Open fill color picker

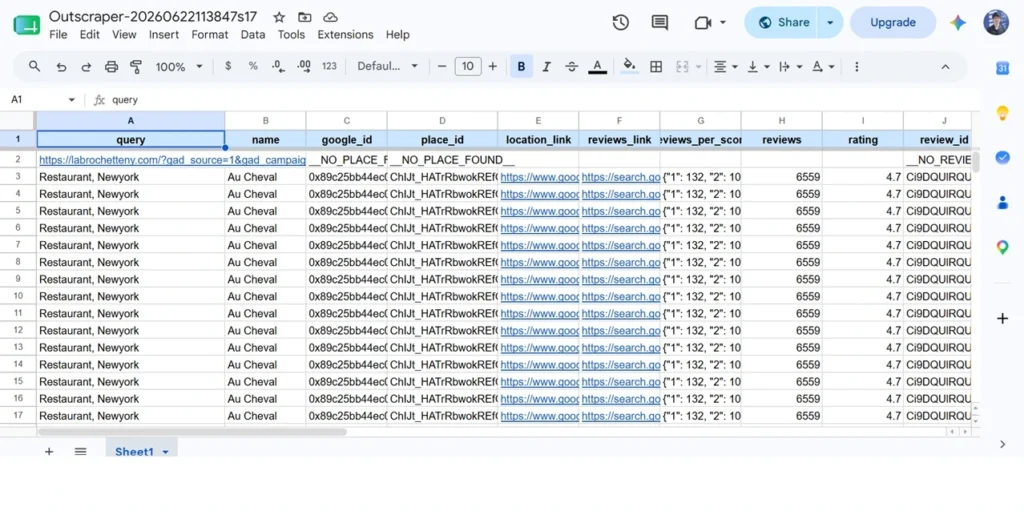[630, 66]
